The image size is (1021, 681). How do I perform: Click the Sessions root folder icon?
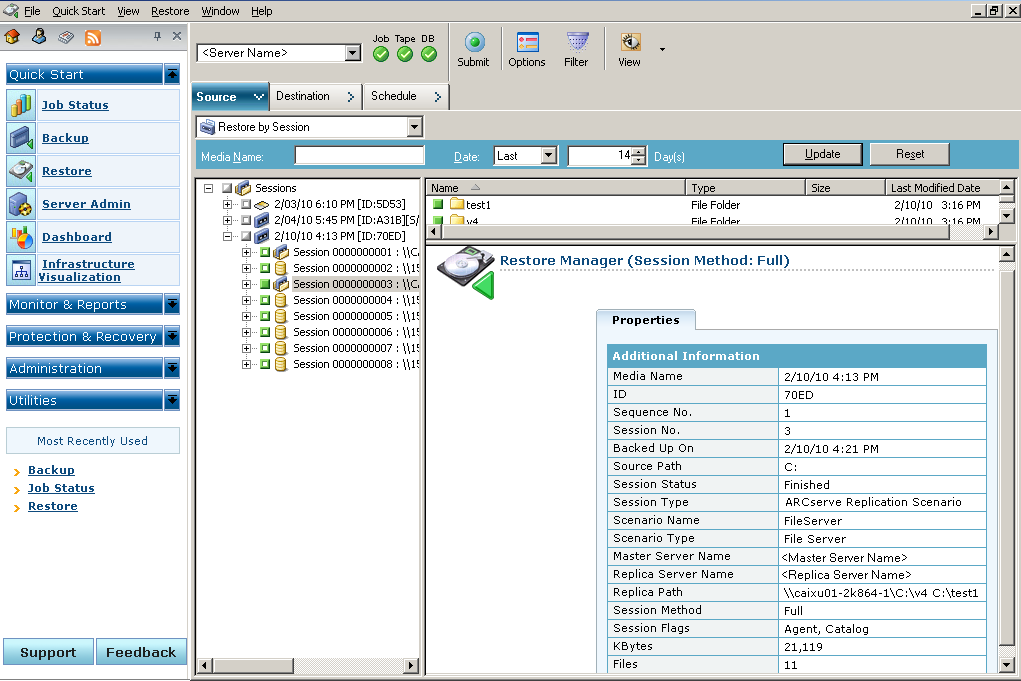[244, 188]
